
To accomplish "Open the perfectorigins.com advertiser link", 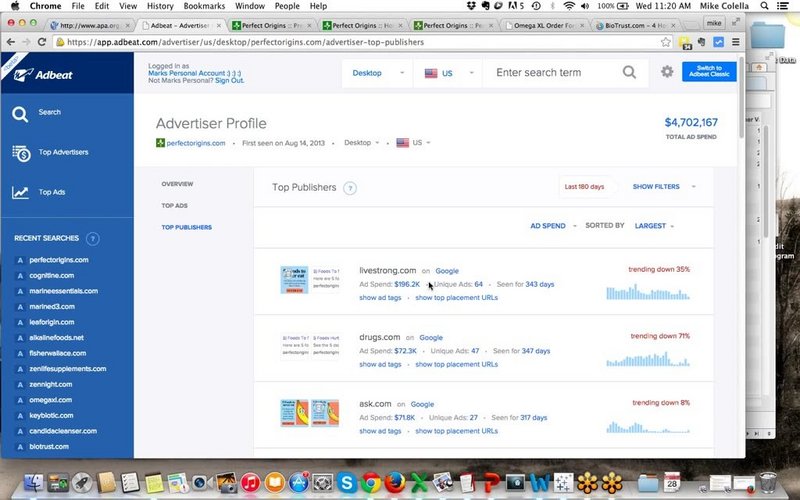I will point(196,143).
